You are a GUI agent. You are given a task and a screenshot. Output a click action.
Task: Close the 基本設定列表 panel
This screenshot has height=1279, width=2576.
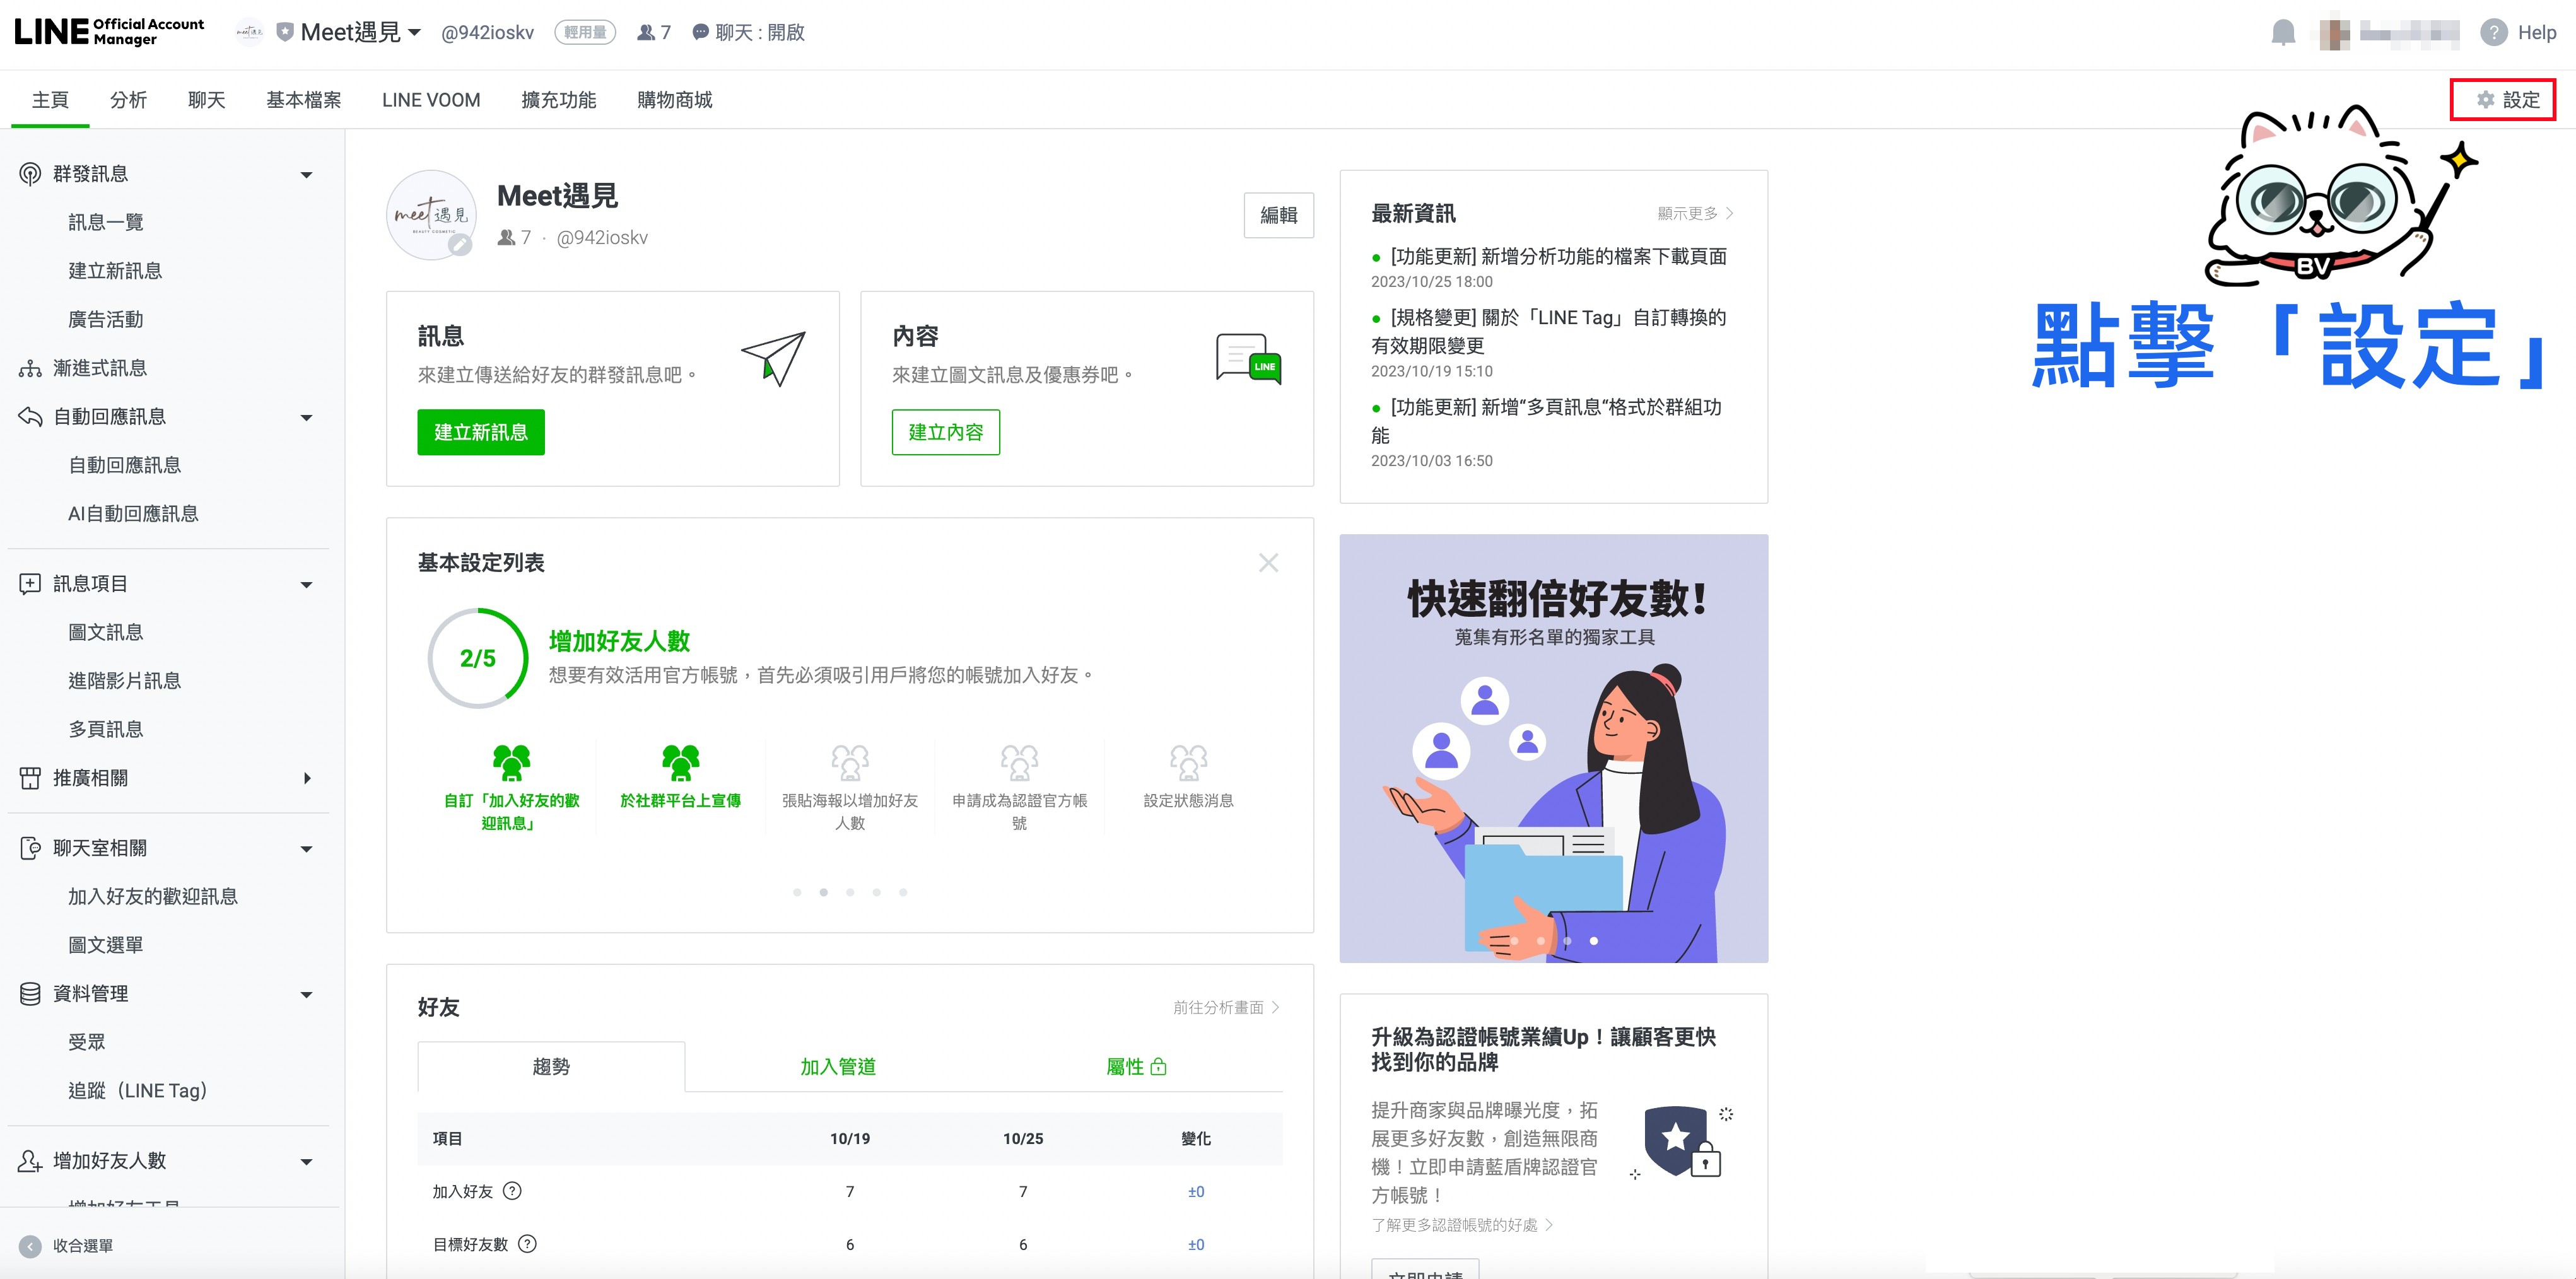click(x=1268, y=563)
